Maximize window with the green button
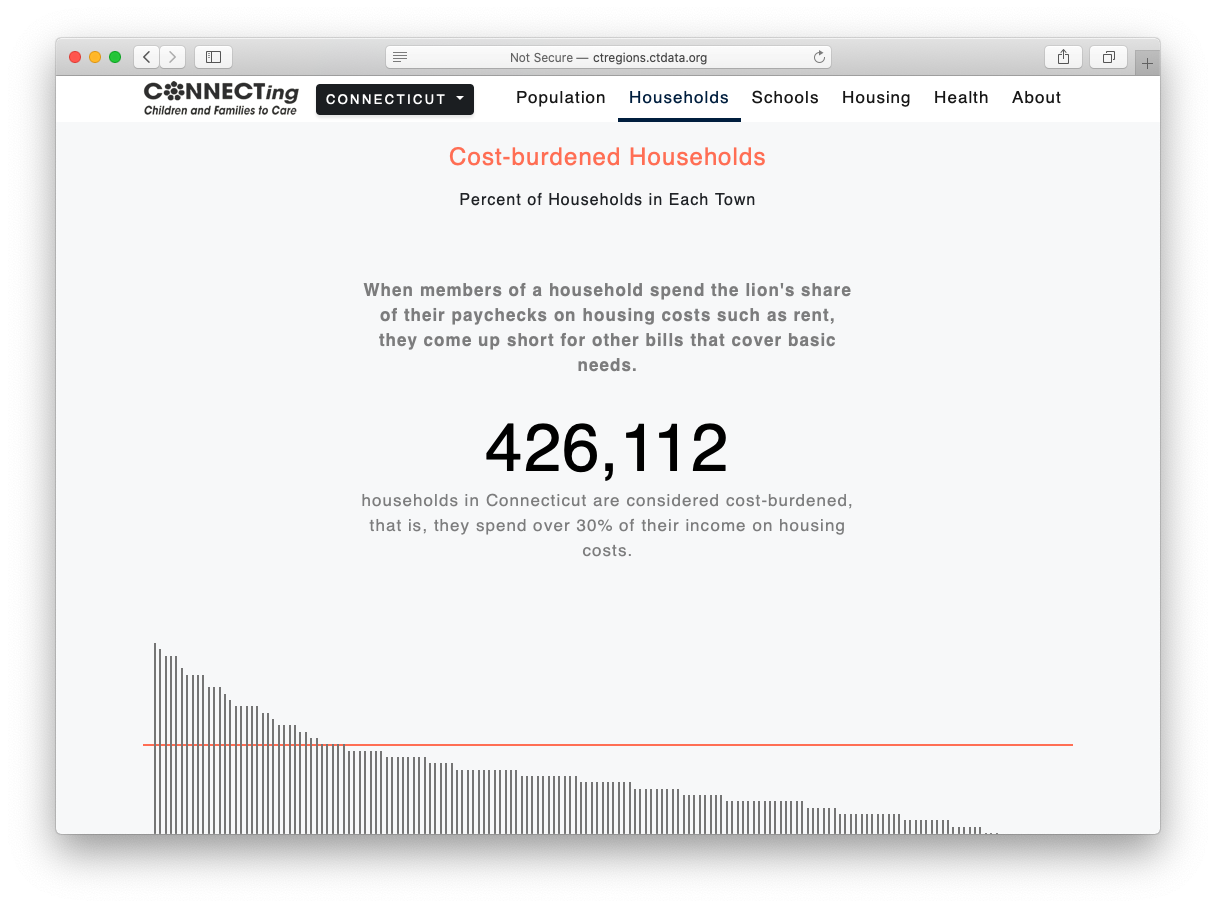The width and height of the screenshot is (1216, 908). [115, 57]
